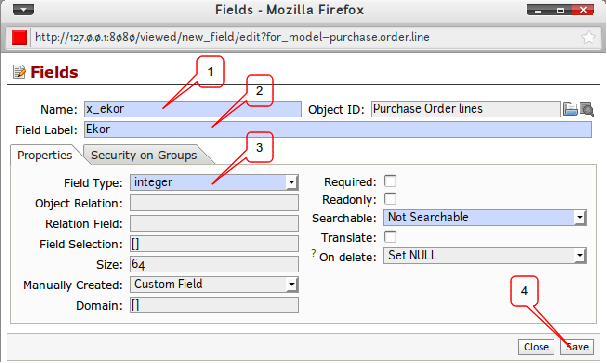Open the On delete Set NULL dropdown
Image resolution: width=607 pixels, height=363 pixels.
(485, 255)
